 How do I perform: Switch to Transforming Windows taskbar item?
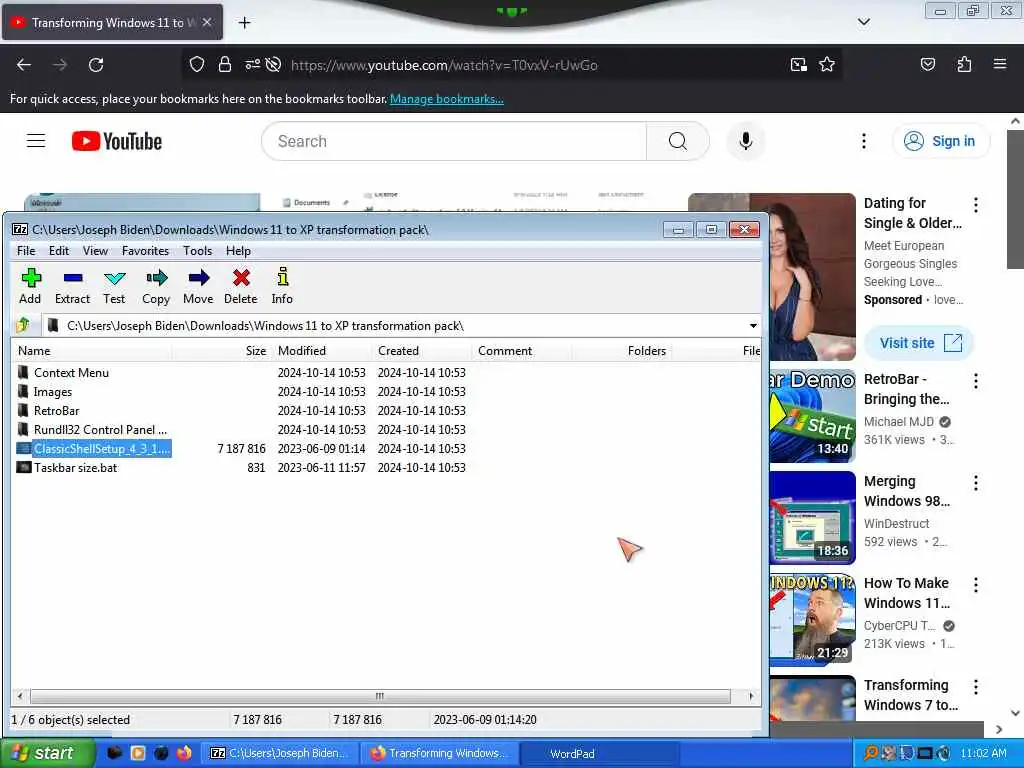439,754
